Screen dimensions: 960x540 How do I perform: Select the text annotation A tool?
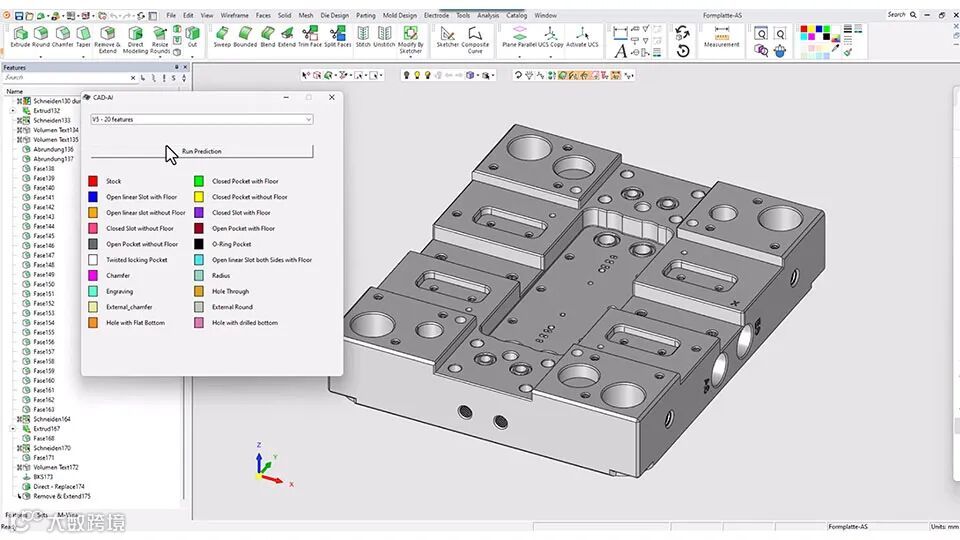[x=620, y=51]
